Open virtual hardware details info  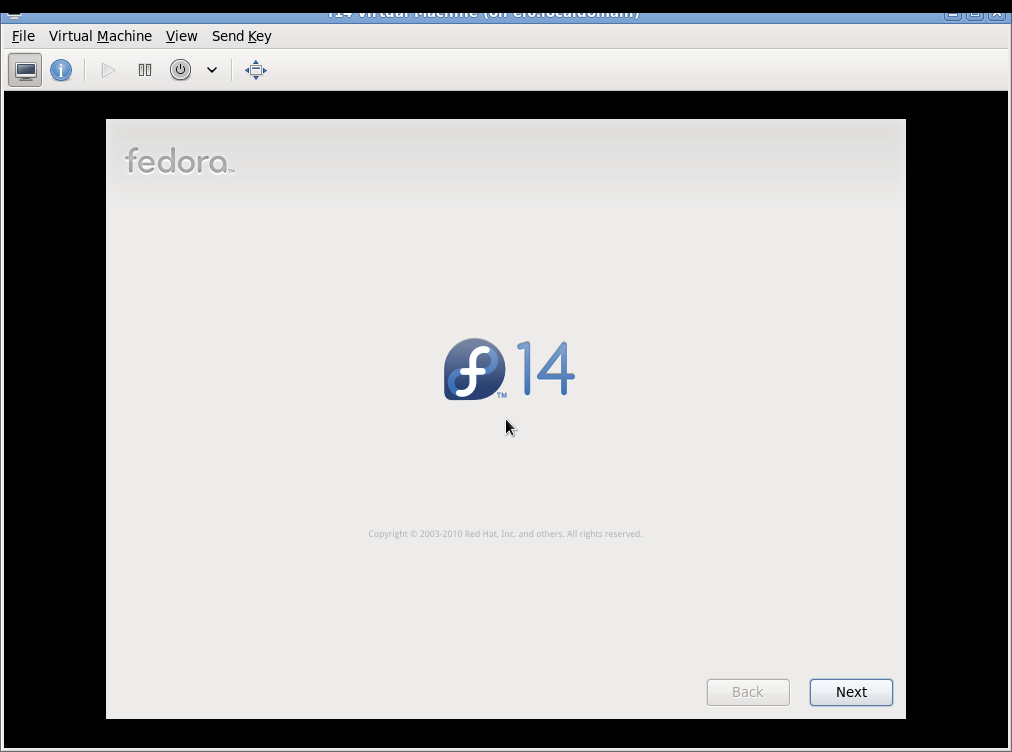pyautogui.click(x=61, y=70)
